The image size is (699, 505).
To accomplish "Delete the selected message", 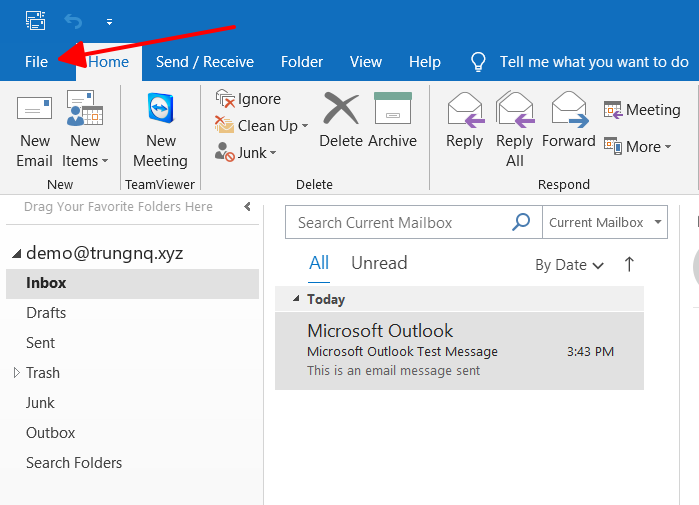I will (341, 120).
